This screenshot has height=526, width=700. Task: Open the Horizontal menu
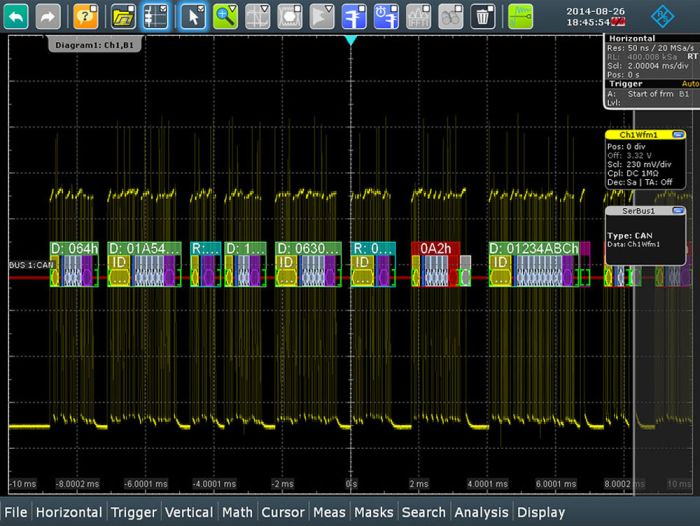pos(69,512)
